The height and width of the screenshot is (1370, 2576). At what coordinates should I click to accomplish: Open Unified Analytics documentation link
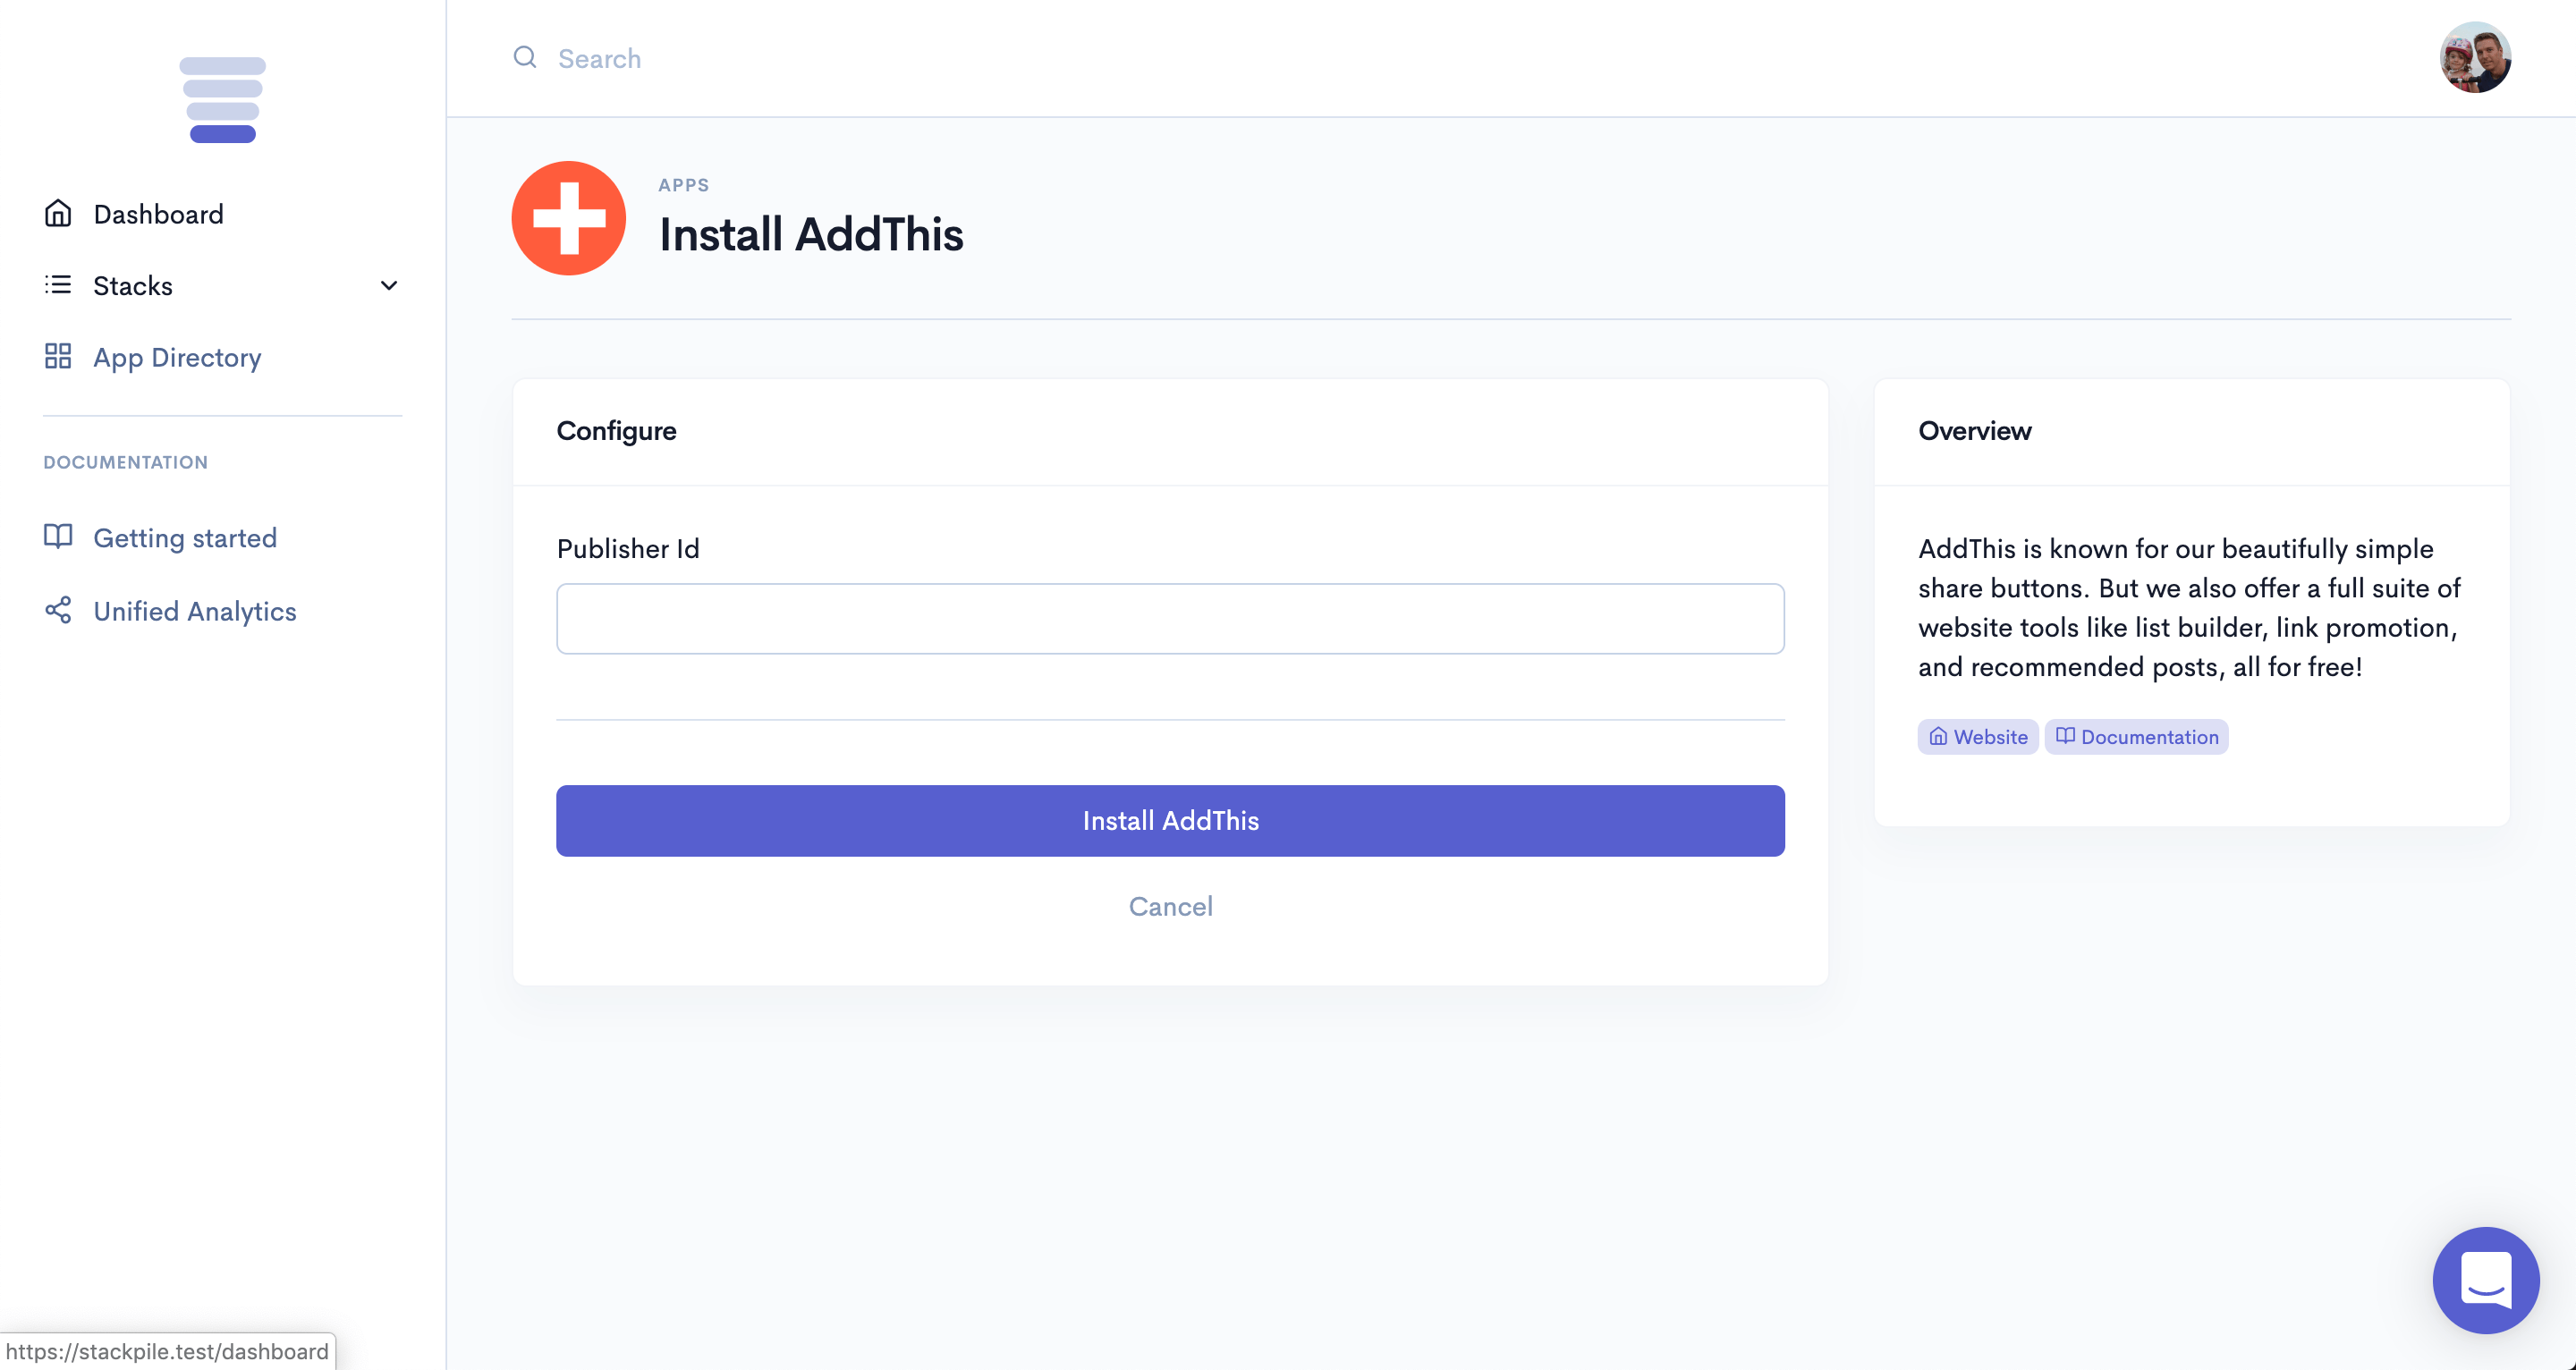195,611
